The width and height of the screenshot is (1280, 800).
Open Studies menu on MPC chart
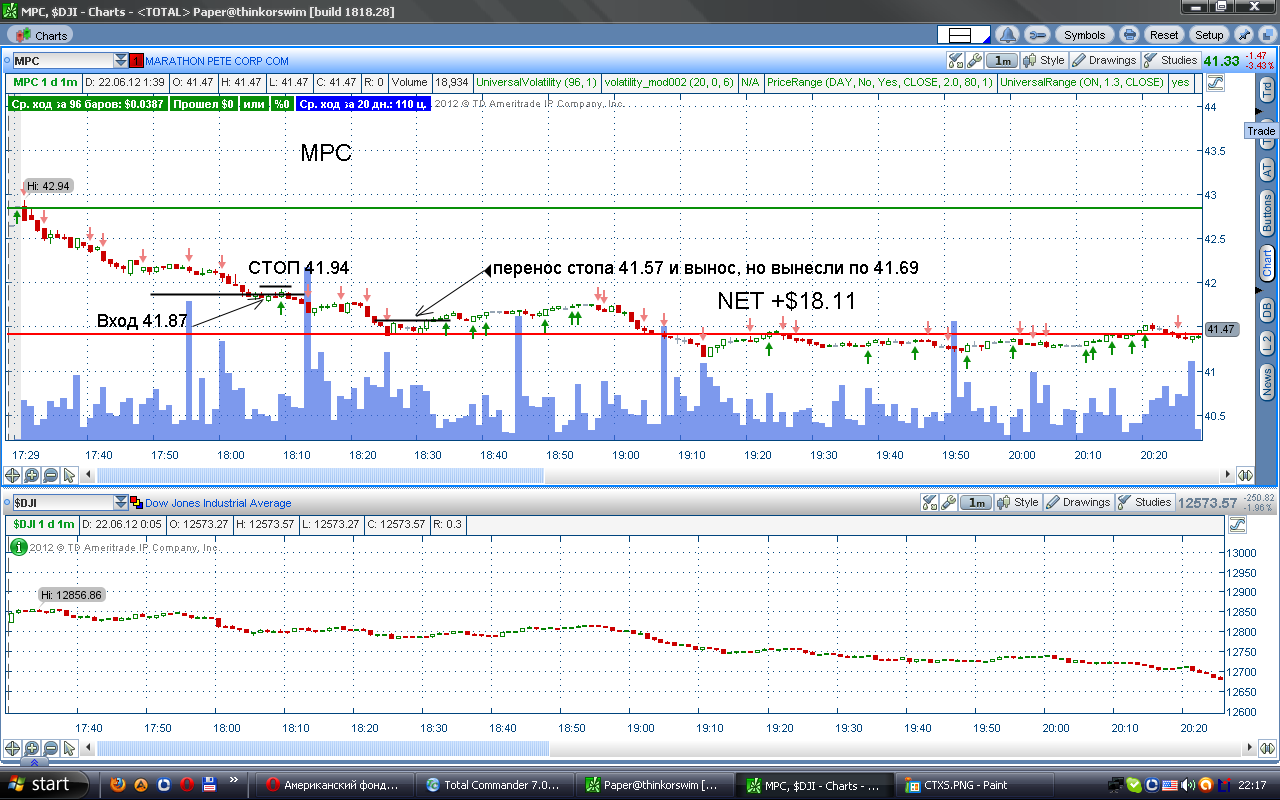[1170, 60]
